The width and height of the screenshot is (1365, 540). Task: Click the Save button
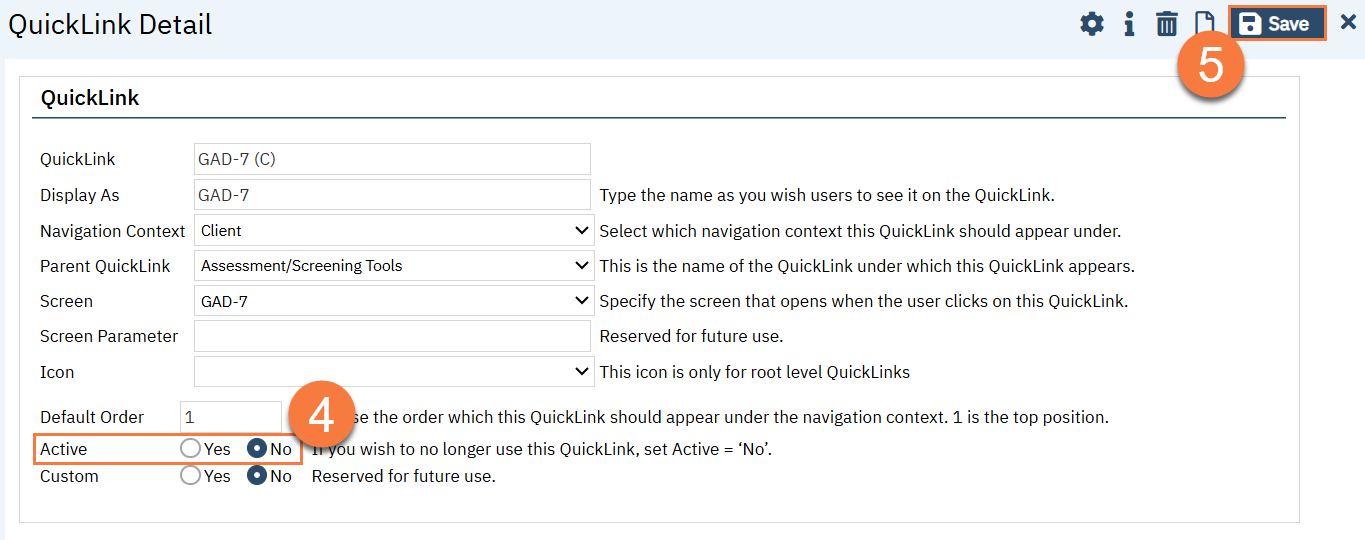(x=1277, y=24)
